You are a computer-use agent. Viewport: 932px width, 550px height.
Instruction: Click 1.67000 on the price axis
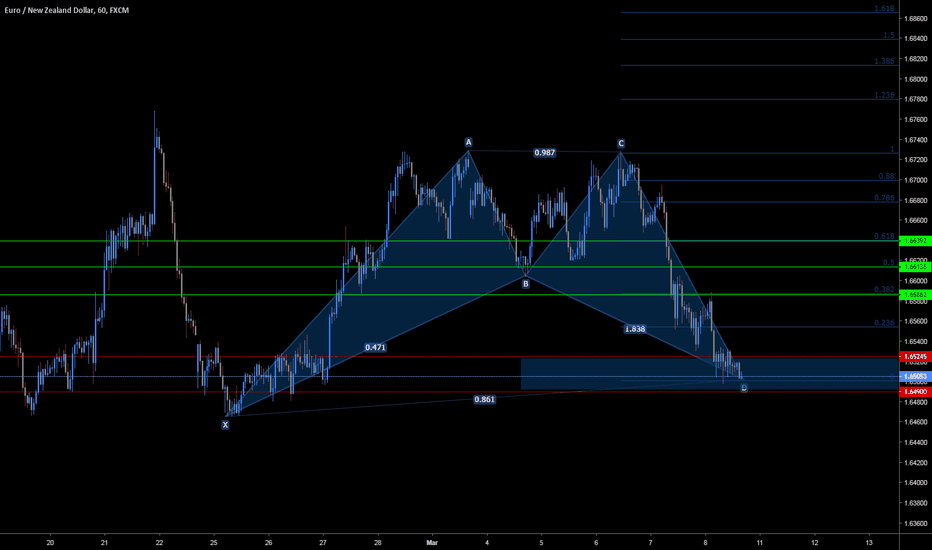tap(915, 180)
